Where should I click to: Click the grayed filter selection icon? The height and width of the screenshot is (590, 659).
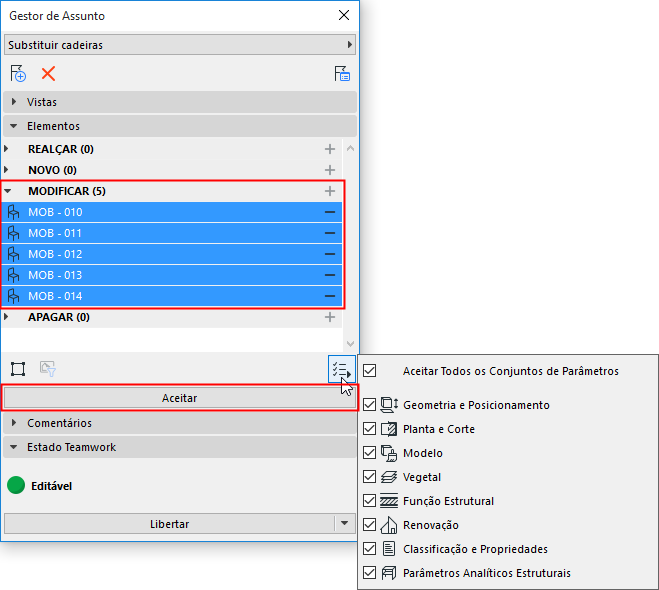coord(48,369)
